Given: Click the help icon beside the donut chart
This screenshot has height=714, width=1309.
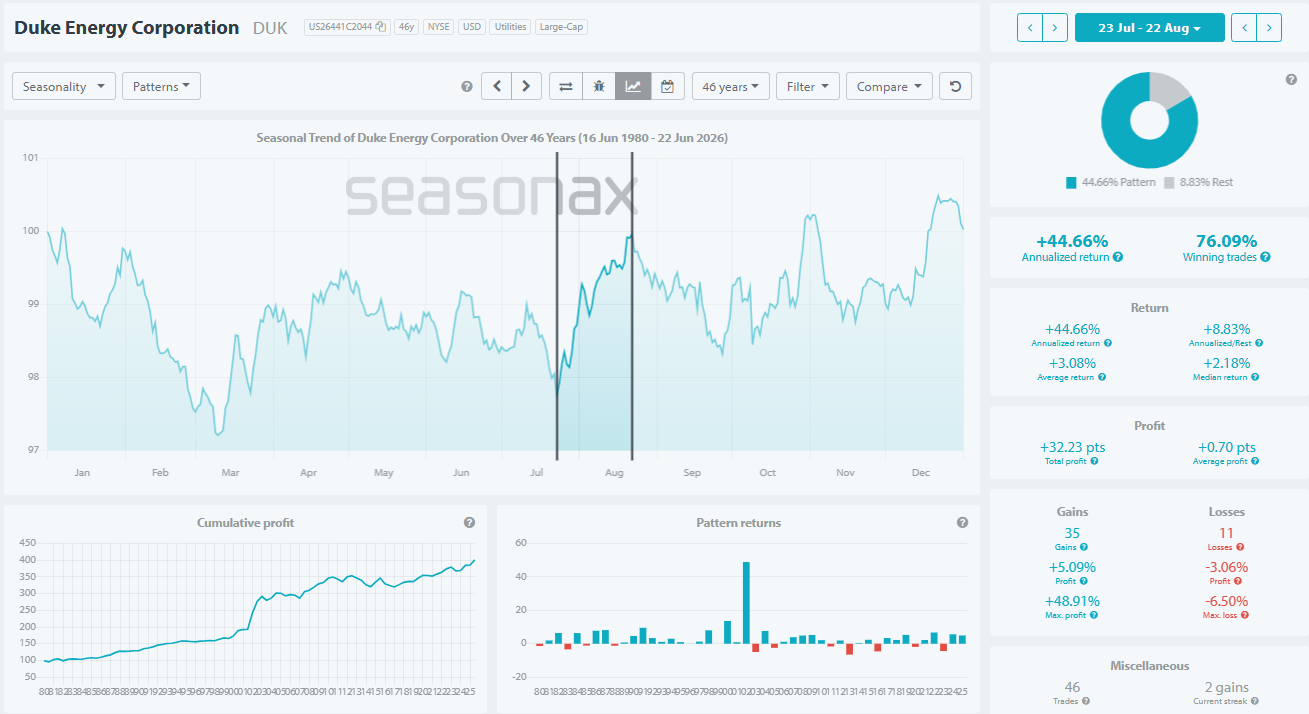Looking at the screenshot, I should (x=1291, y=79).
